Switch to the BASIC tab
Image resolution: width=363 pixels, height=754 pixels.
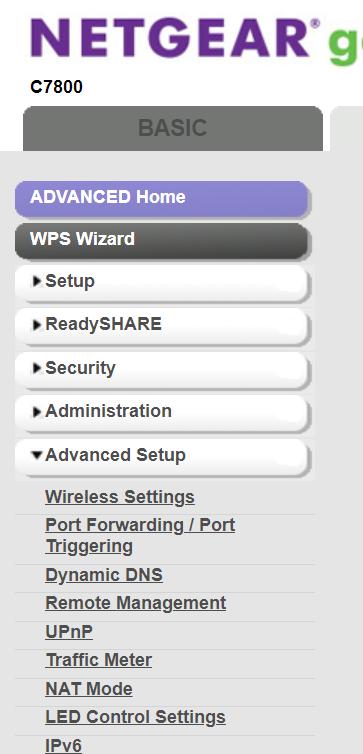173,128
